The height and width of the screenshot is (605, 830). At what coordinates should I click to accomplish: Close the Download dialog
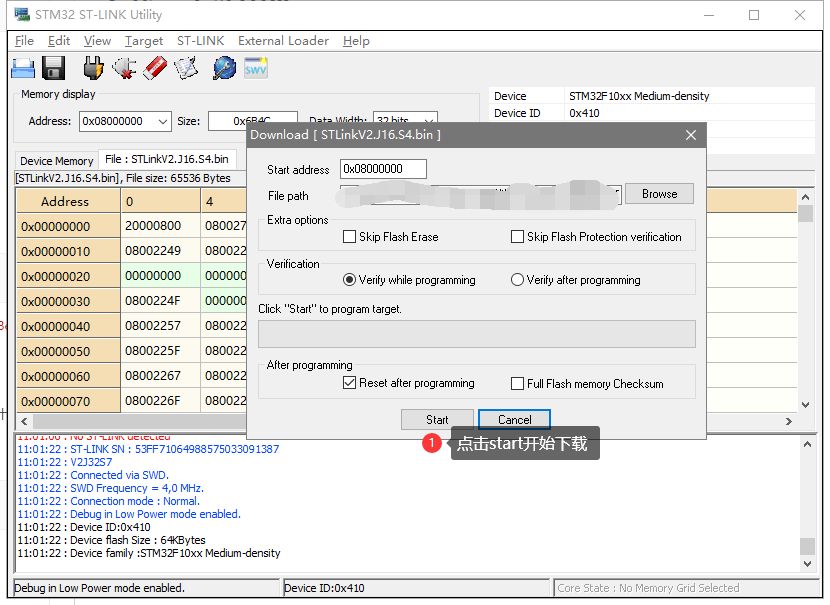pyautogui.click(x=691, y=135)
